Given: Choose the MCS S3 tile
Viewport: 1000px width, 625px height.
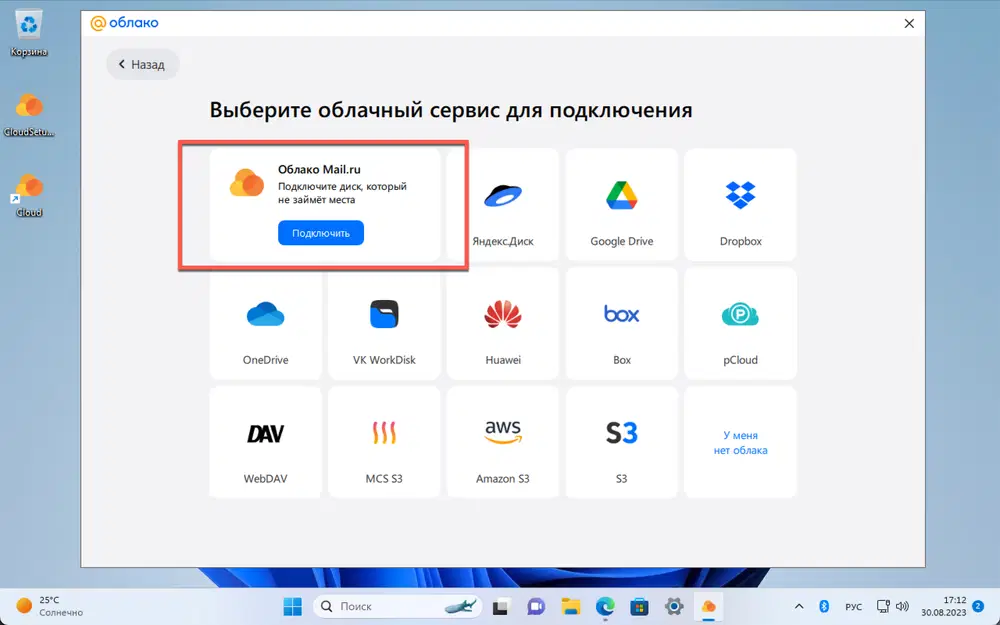Looking at the screenshot, I should [x=384, y=442].
